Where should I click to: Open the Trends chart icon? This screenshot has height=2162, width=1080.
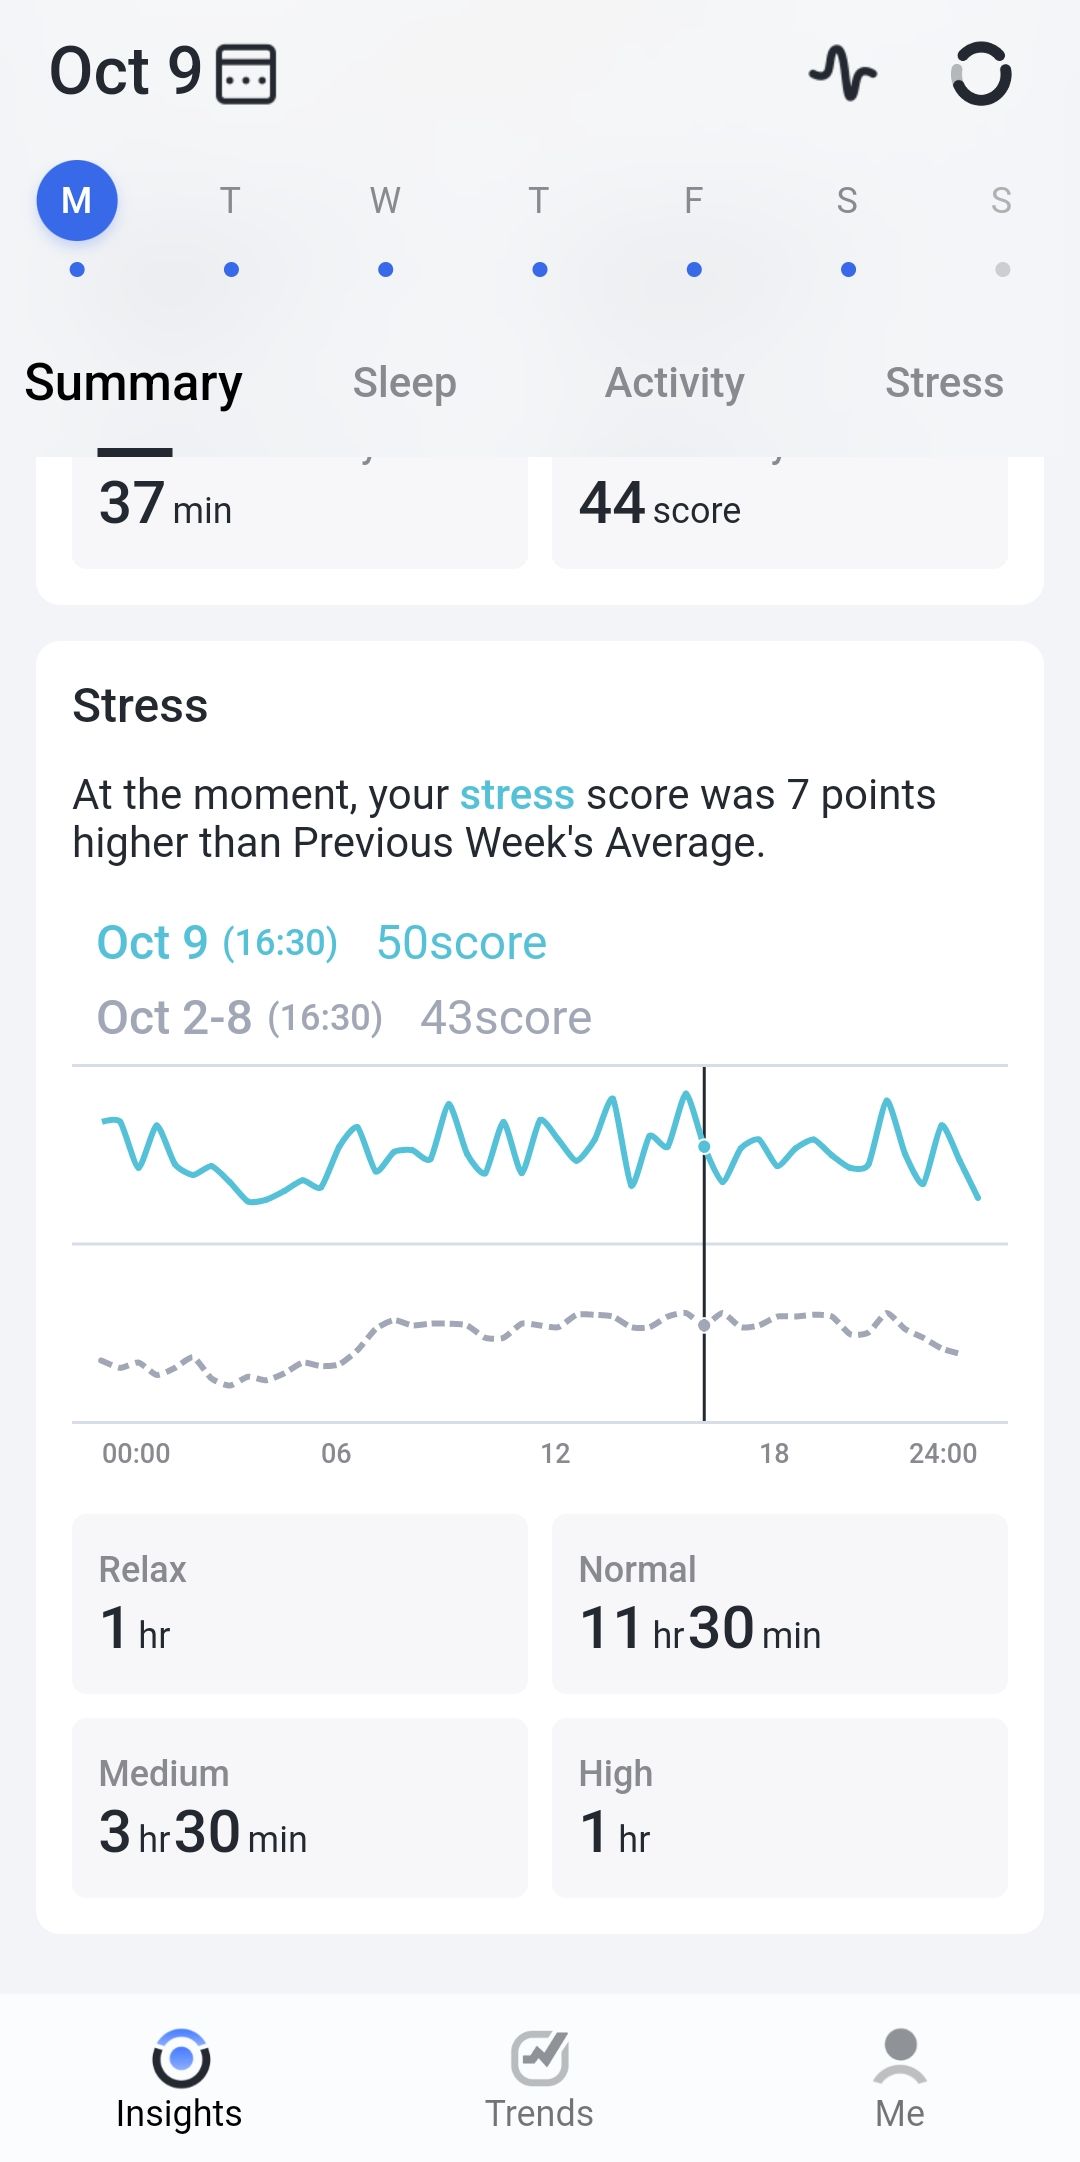coord(540,2058)
